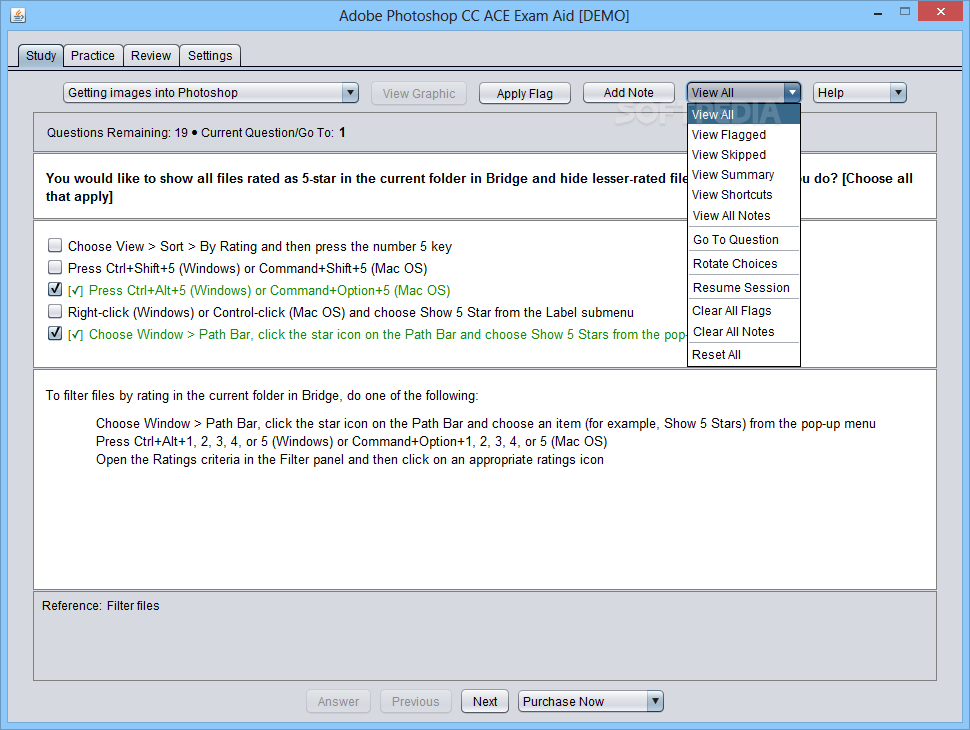
Task: Choose View All Notes entry
Action: click(744, 216)
